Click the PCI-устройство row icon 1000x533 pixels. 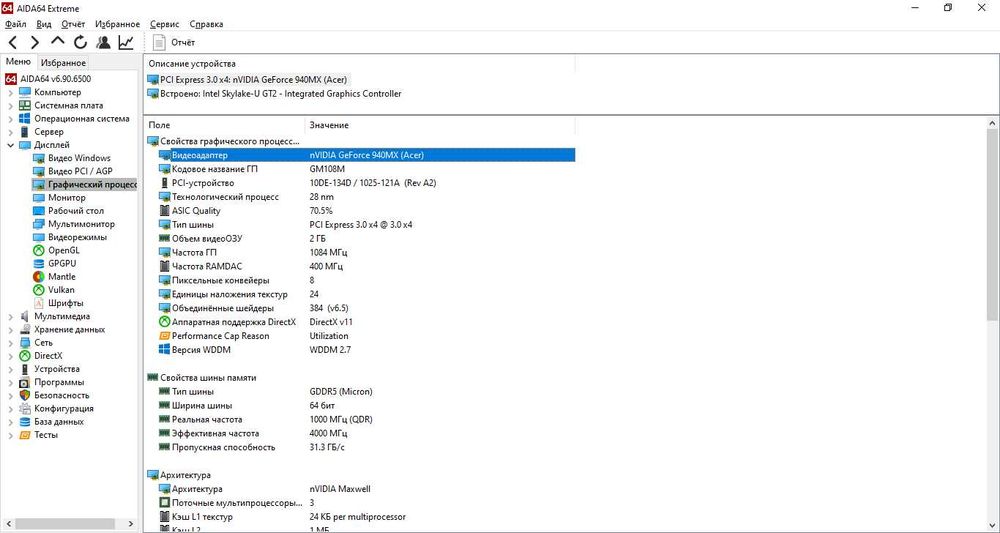pos(165,183)
